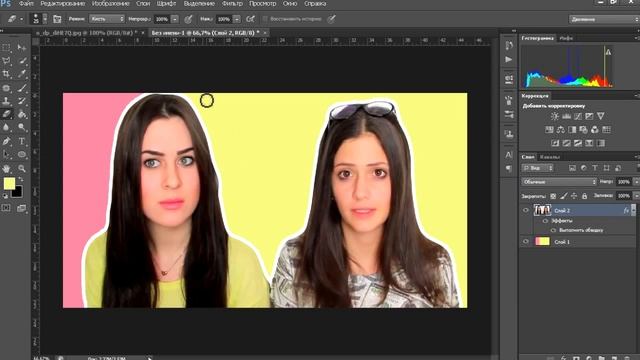640x360 pixels.
Task: Open eraser Режим dropdown showing Кисть
Action: [x=107, y=19]
